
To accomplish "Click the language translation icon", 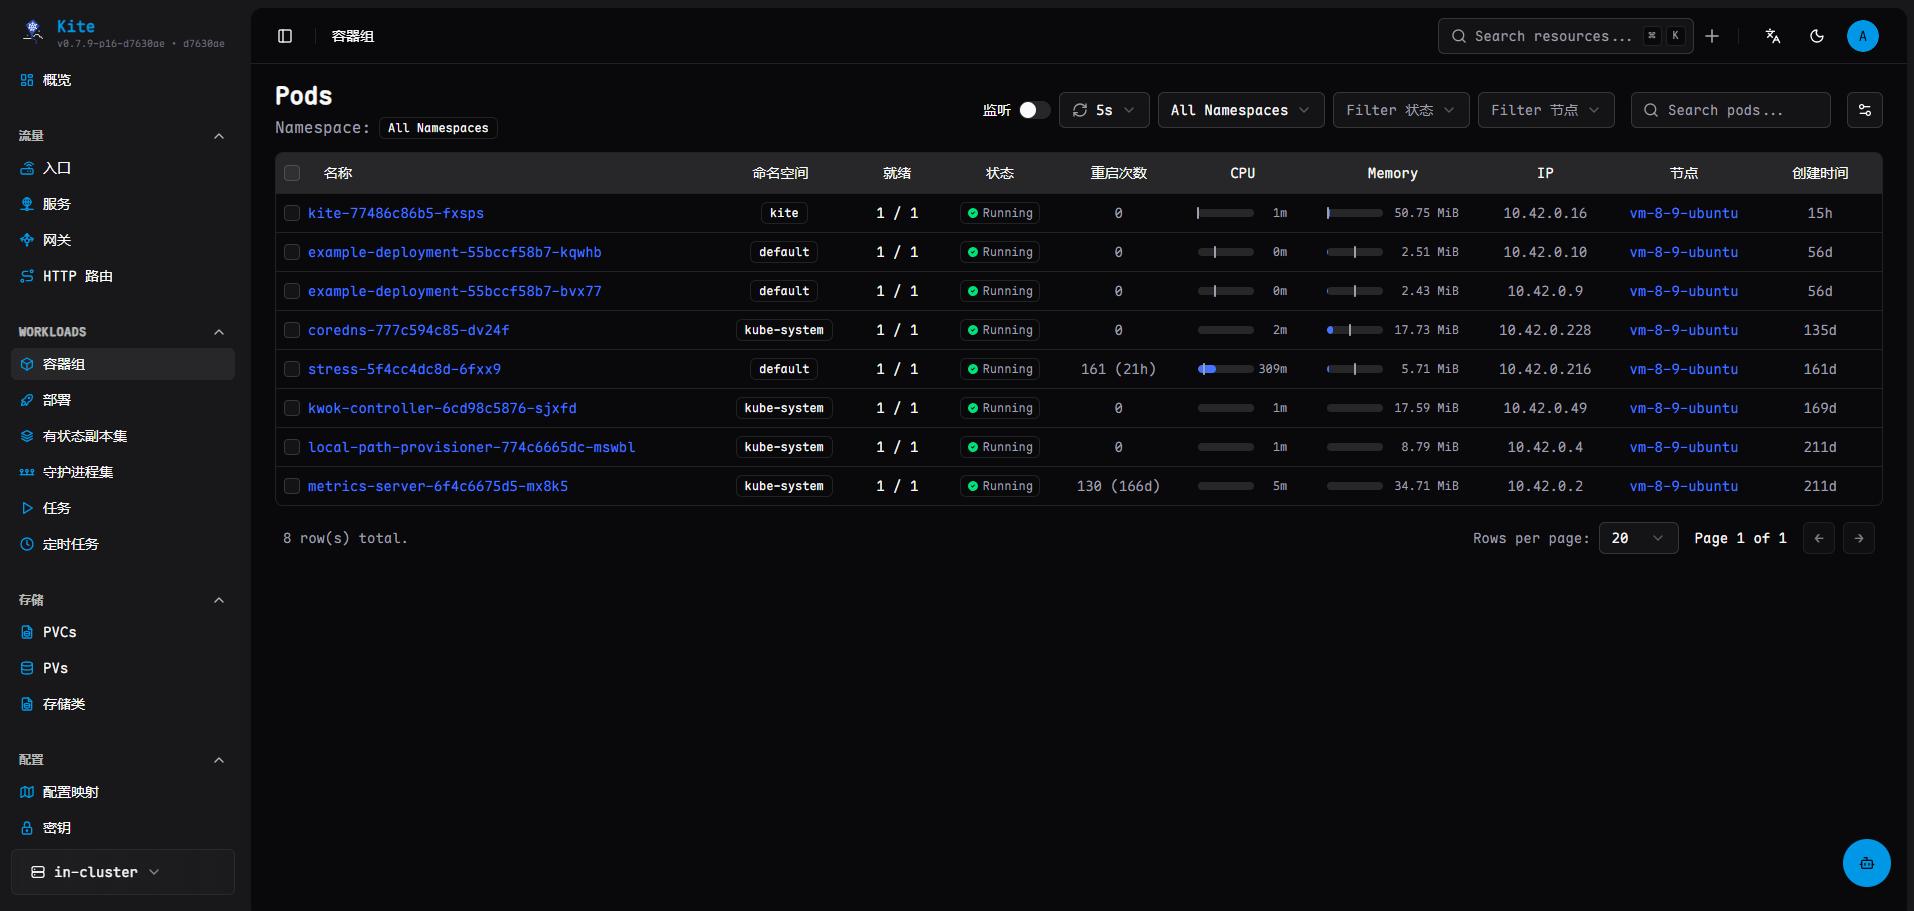I will [x=1773, y=36].
